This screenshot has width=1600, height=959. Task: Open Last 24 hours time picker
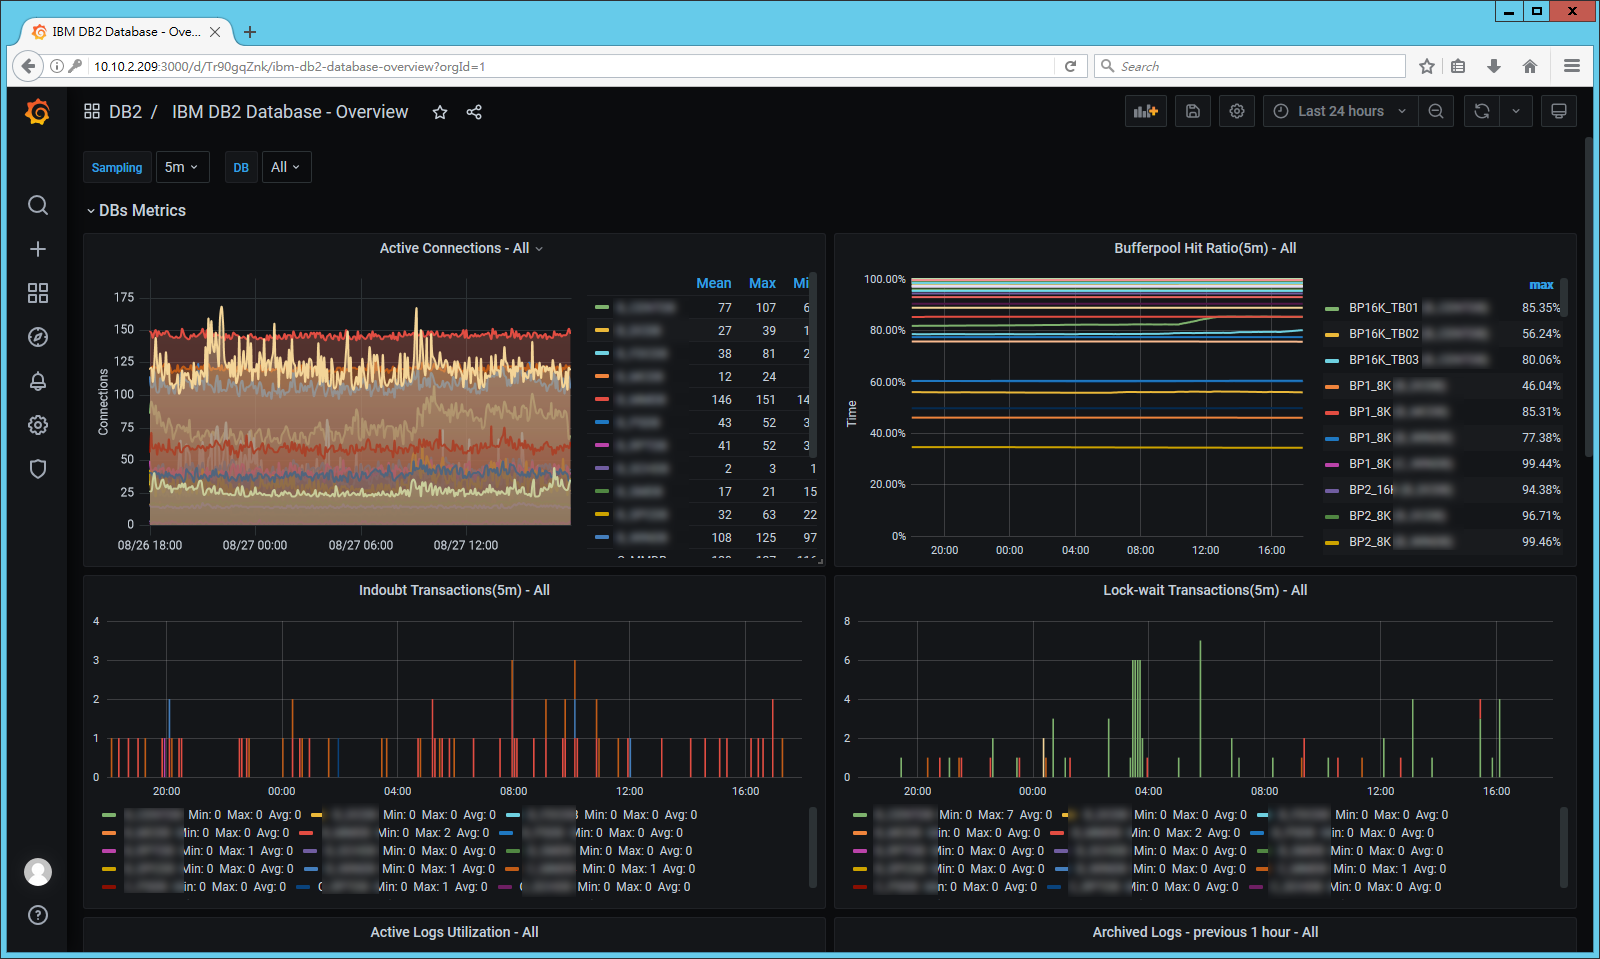[1340, 111]
